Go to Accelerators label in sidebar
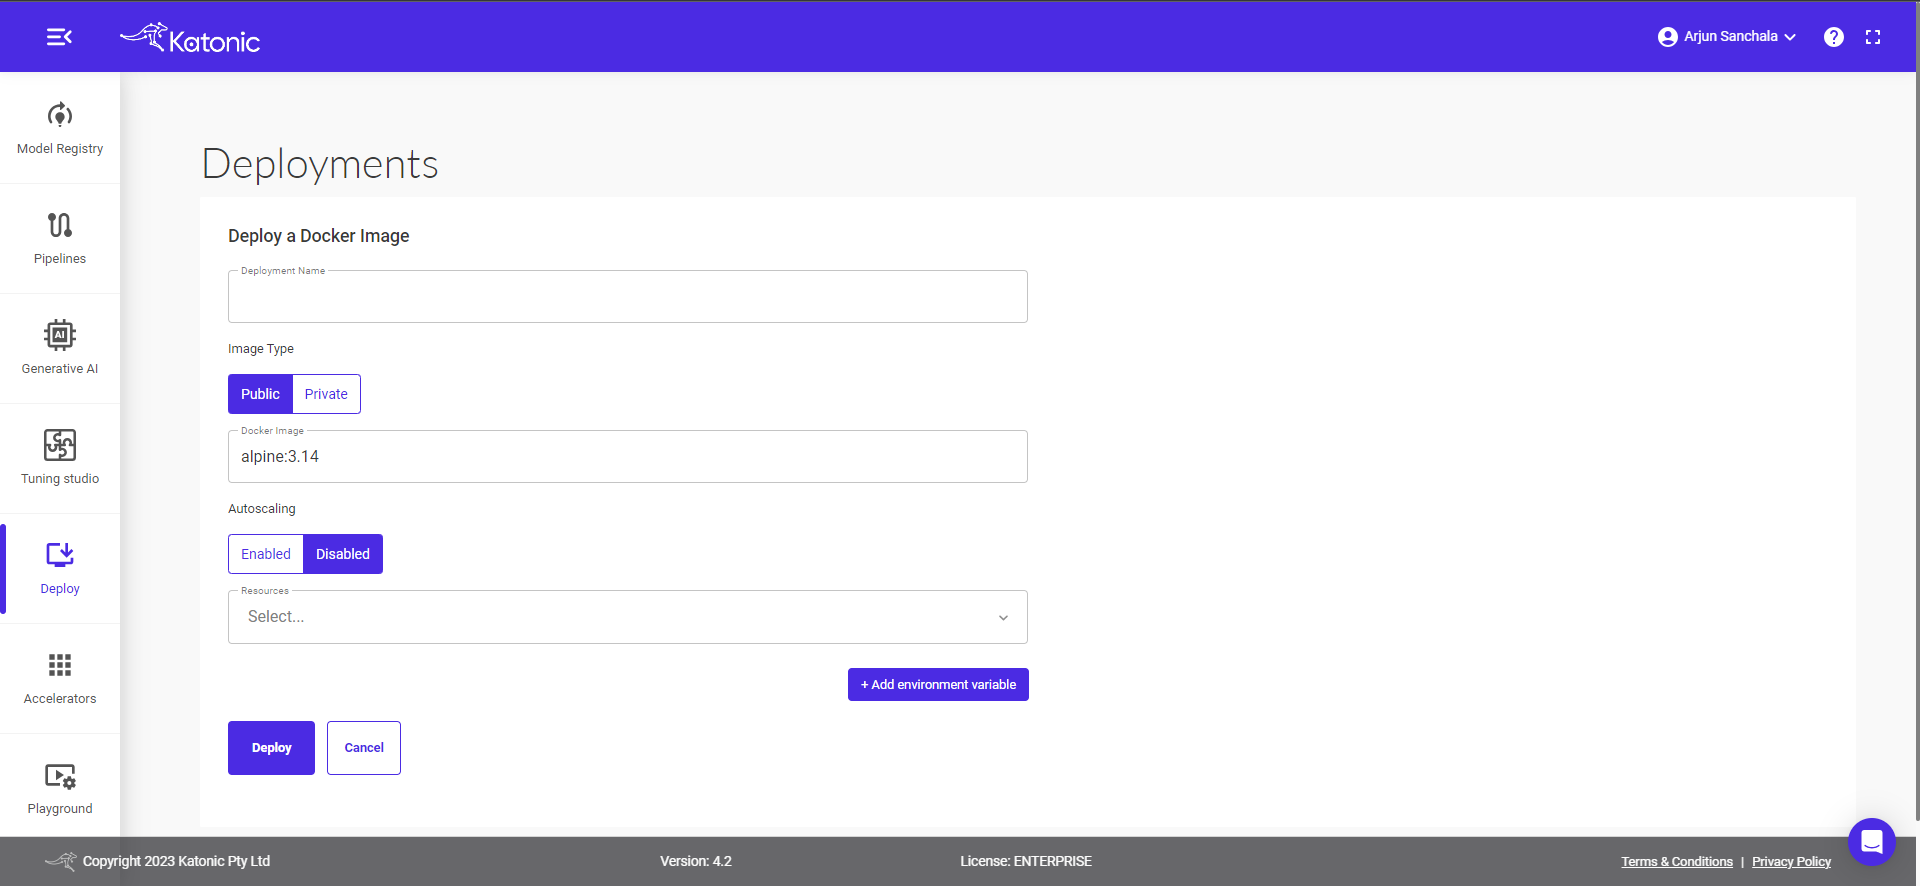This screenshot has width=1920, height=886. pyautogui.click(x=60, y=699)
